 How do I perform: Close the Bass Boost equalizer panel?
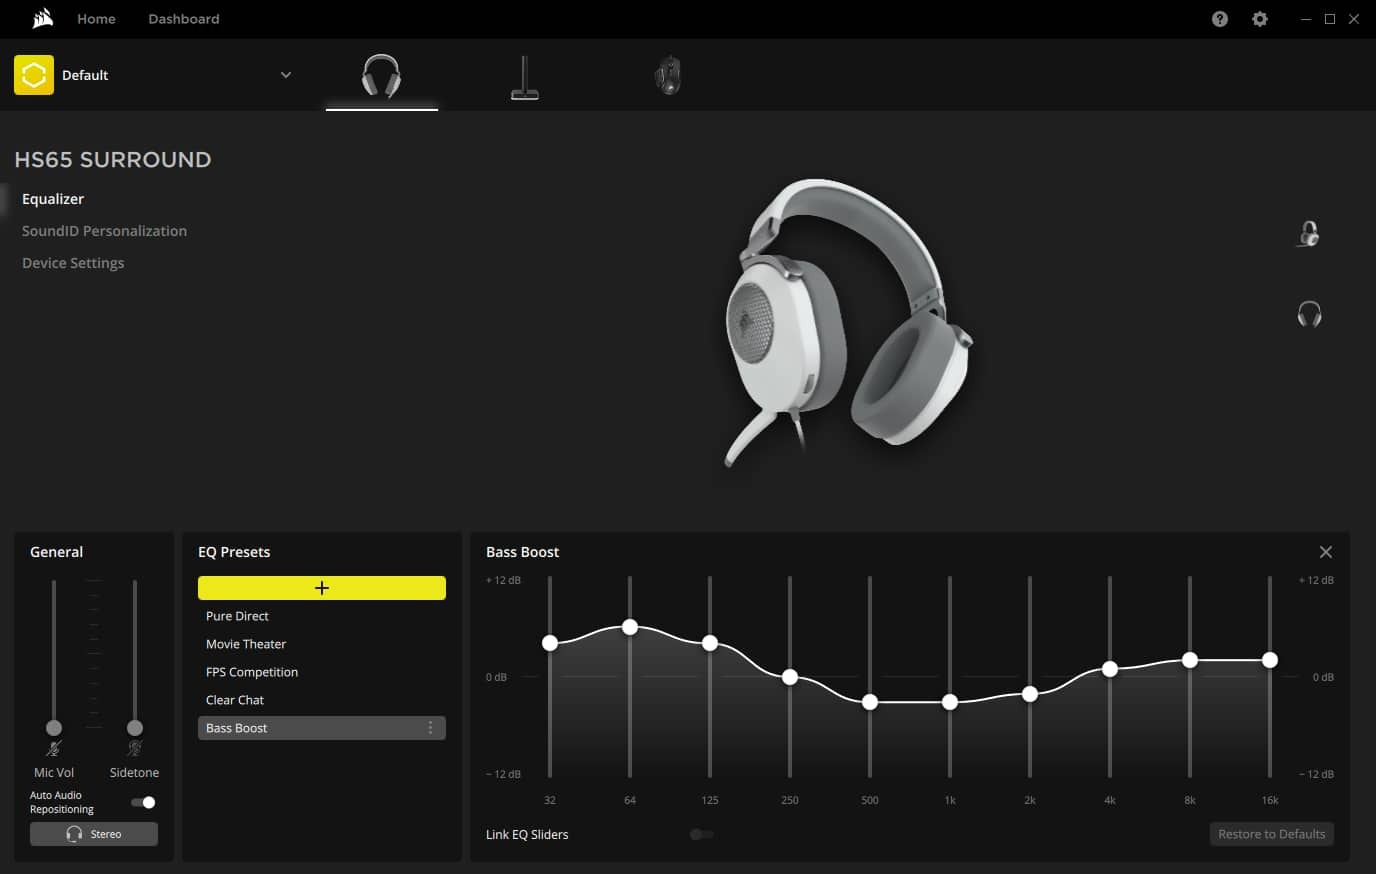pos(1325,552)
